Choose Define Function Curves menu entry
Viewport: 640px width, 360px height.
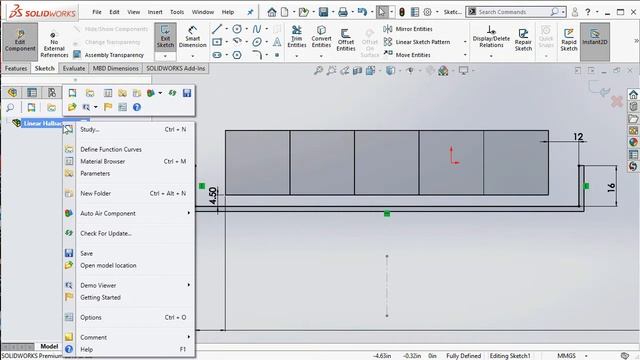tap(129, 149)
